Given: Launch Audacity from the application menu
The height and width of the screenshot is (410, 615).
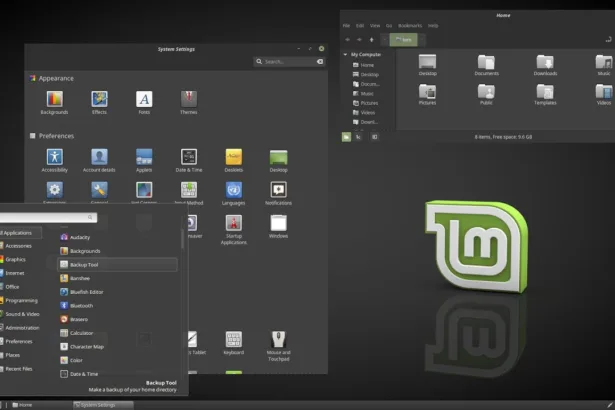Looking at the screenshot, I should click(118, 237).
